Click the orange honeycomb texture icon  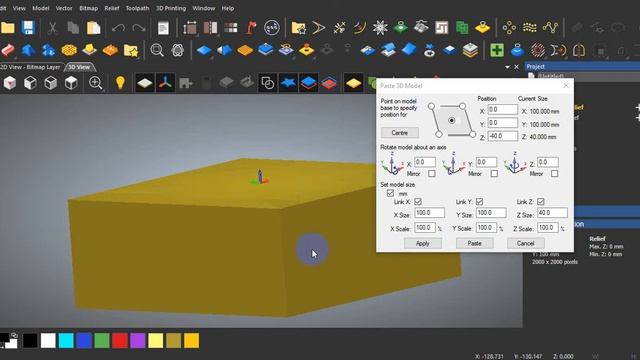69,50
